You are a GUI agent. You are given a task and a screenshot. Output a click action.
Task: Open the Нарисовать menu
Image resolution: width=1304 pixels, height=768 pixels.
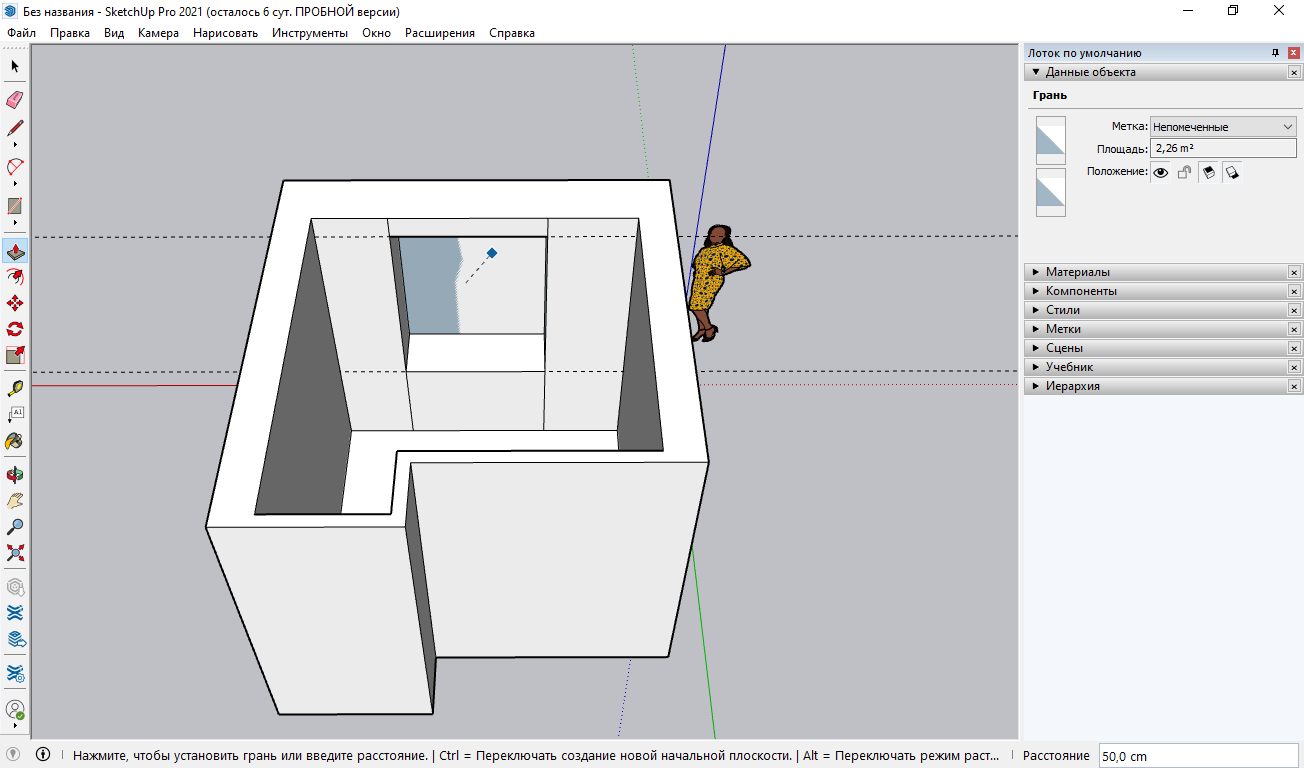(x=226, y=33)
